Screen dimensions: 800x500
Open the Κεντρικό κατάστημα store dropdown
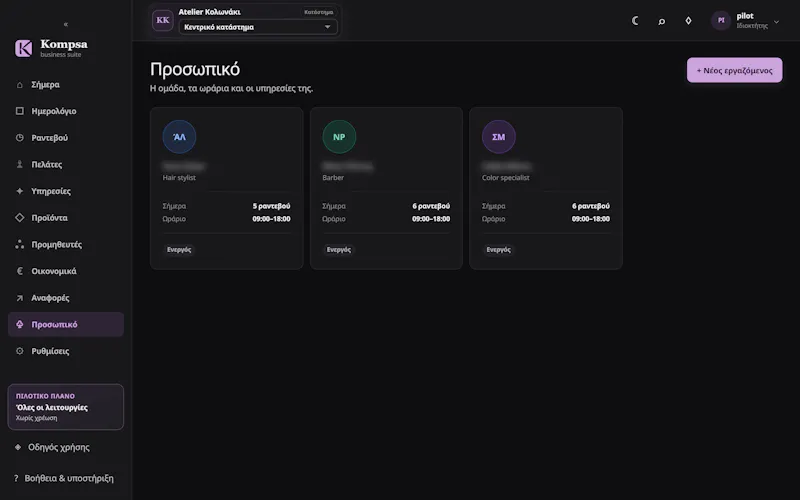click(x=258, y=27)
